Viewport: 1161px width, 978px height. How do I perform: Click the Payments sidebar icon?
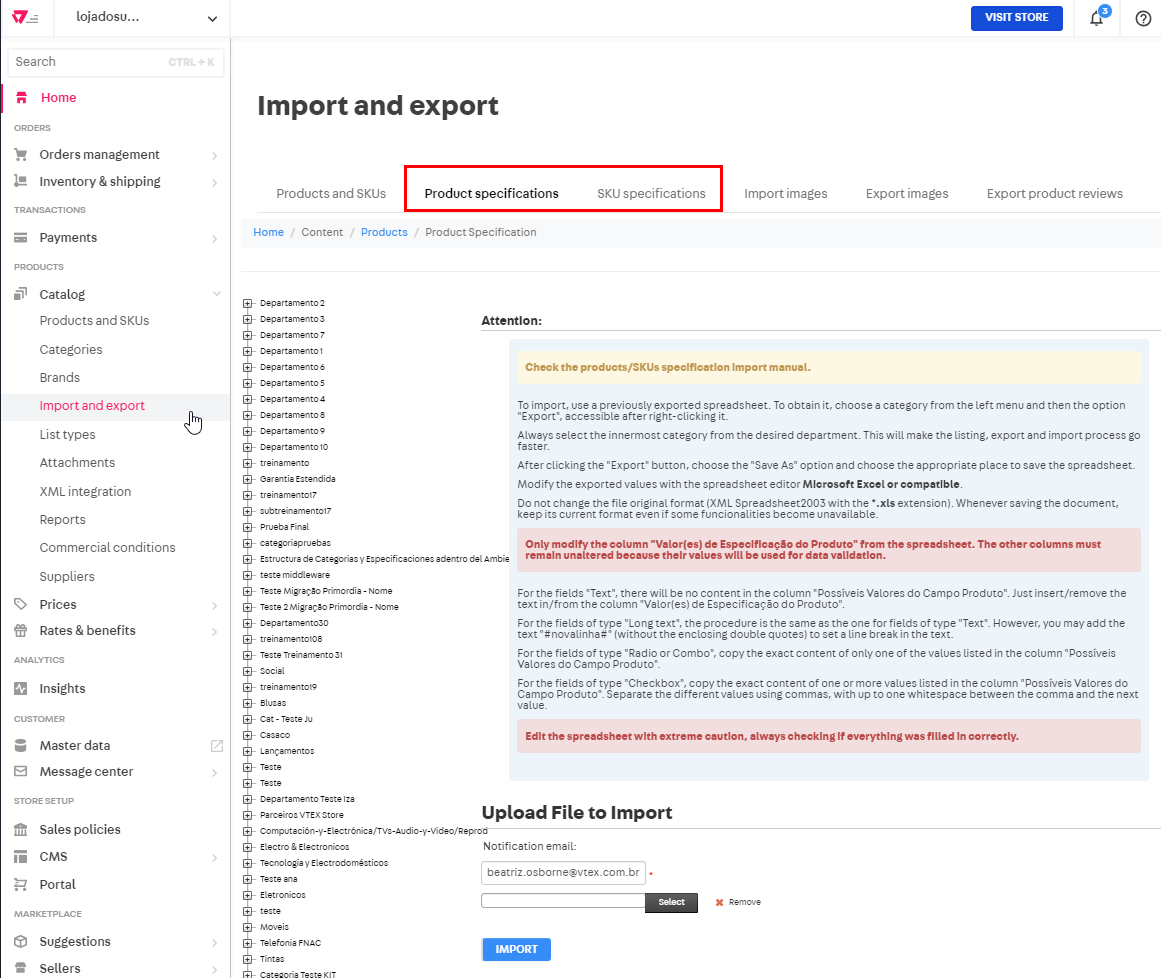pyautogui.click(x=22, y=237)
